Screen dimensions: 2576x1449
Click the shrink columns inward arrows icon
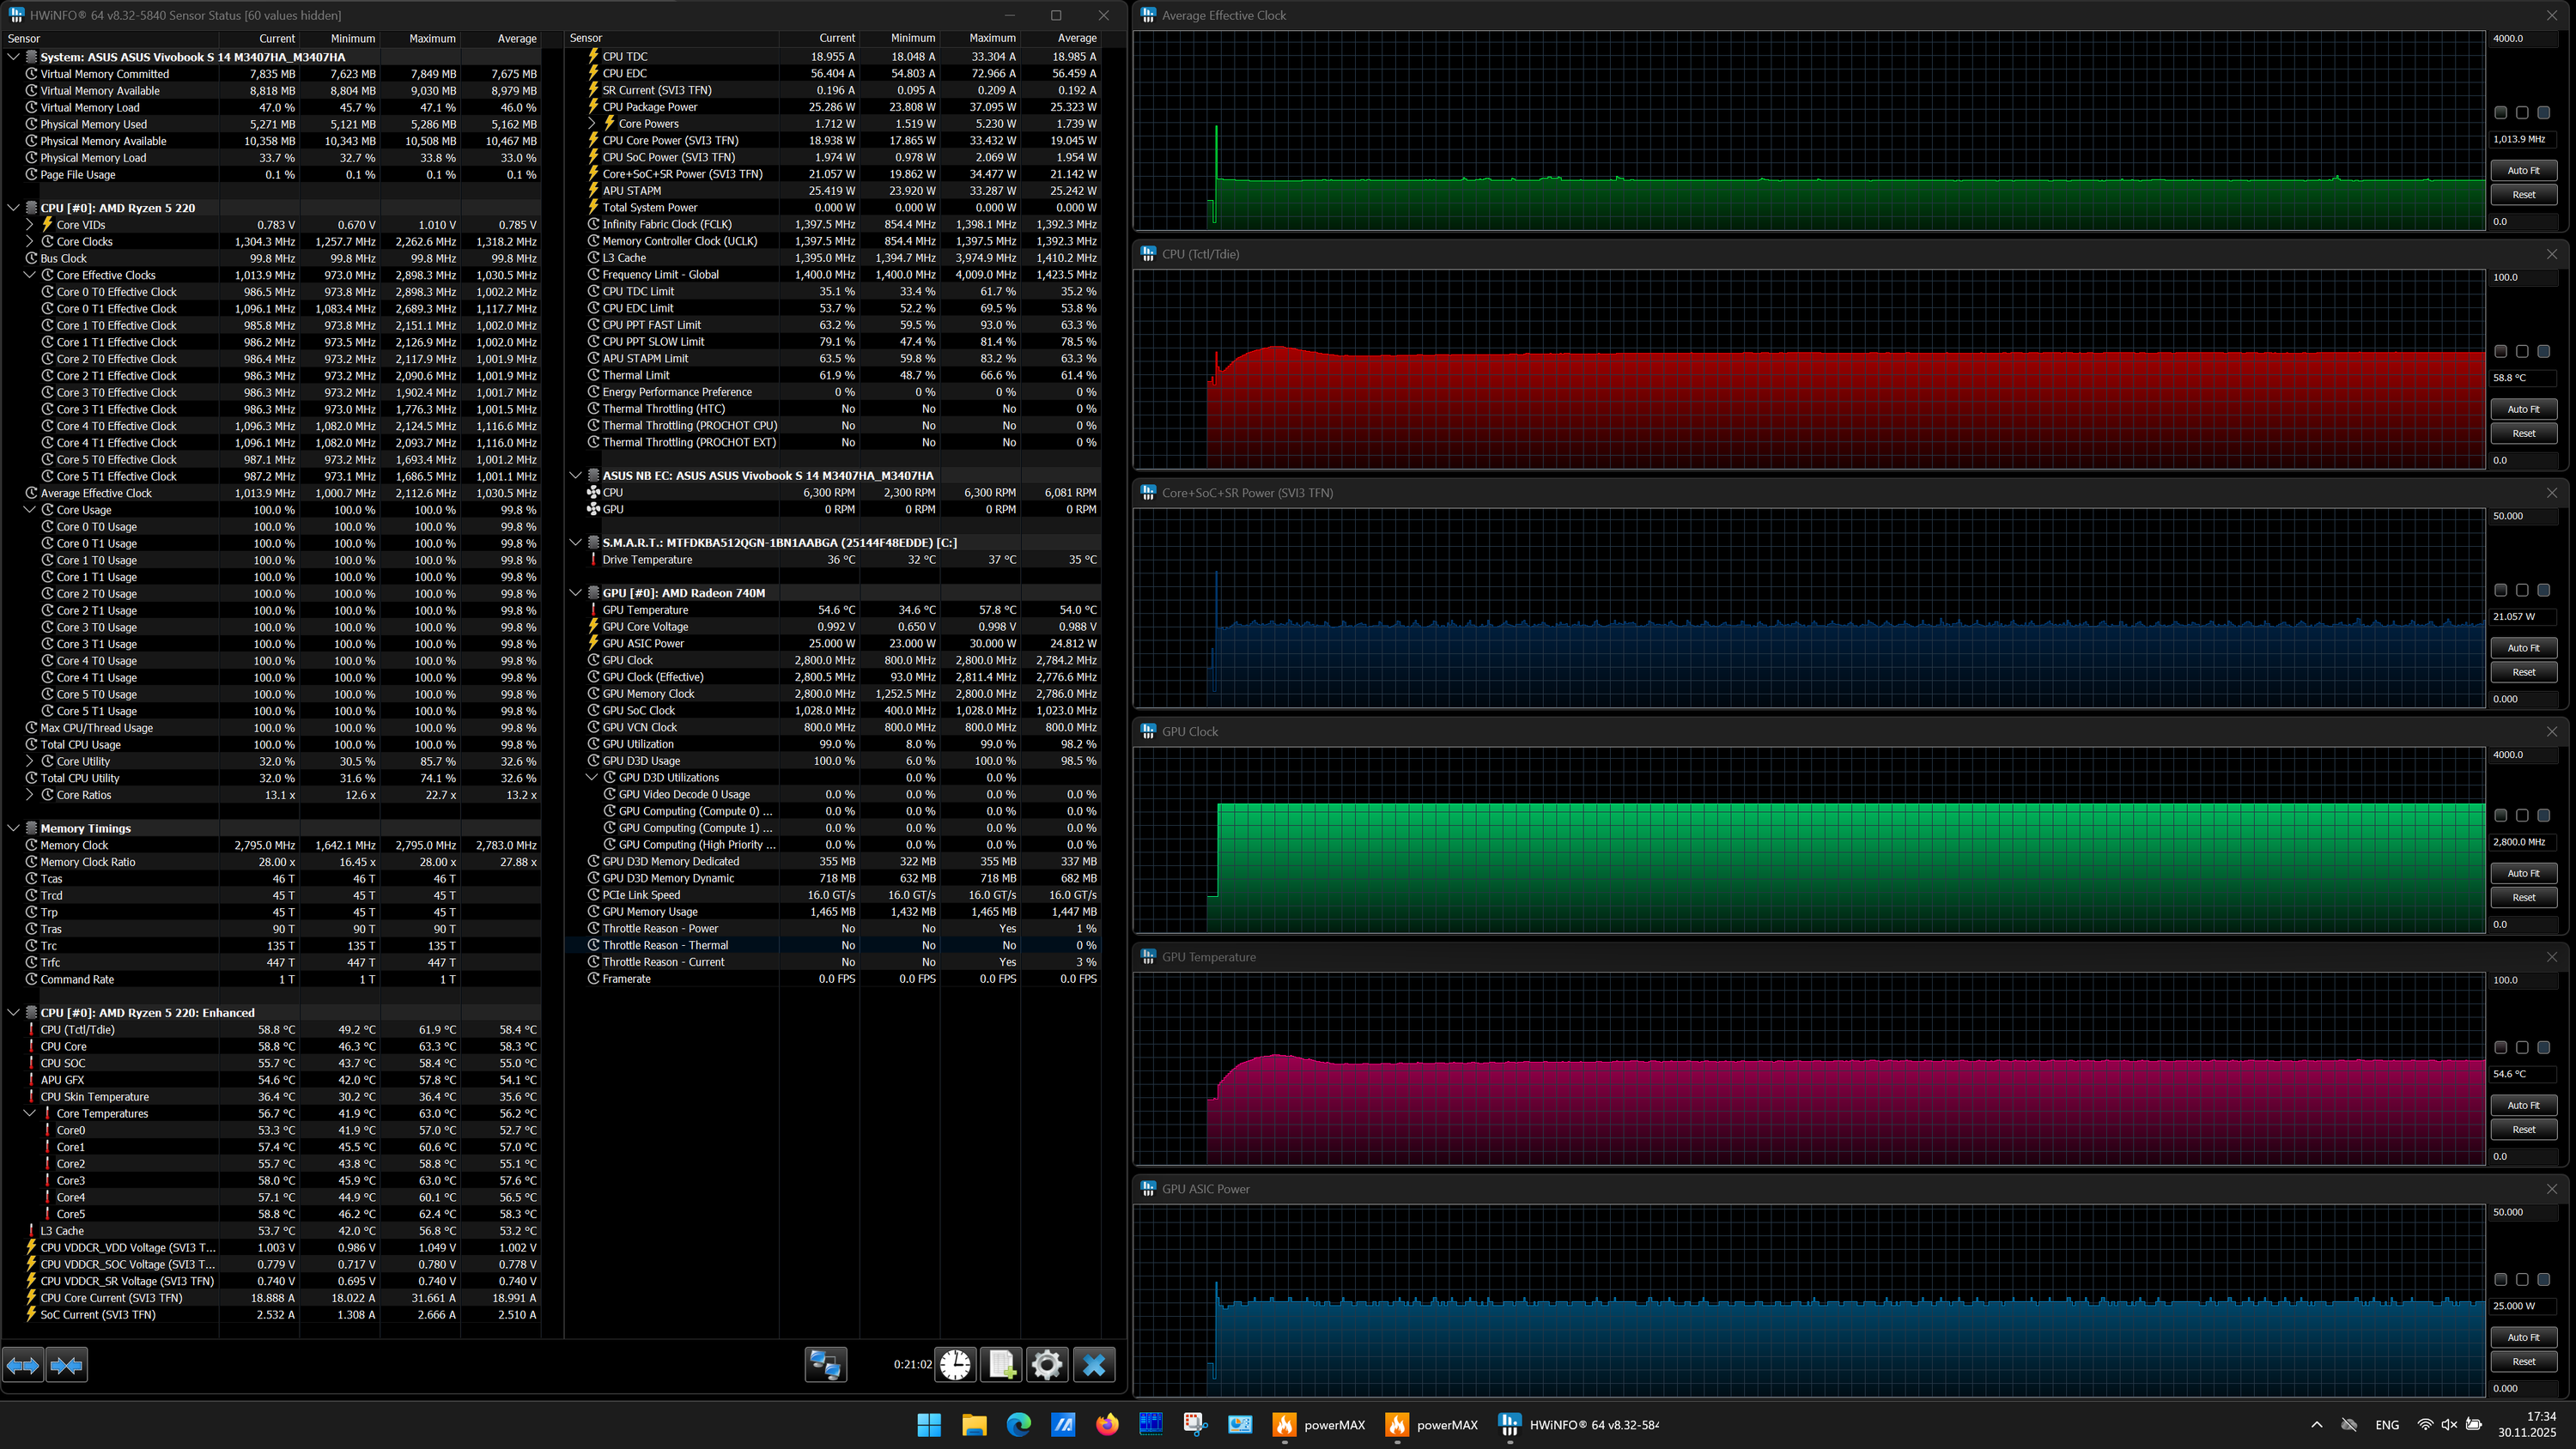pyautogui.click(x=67, y=1365)
